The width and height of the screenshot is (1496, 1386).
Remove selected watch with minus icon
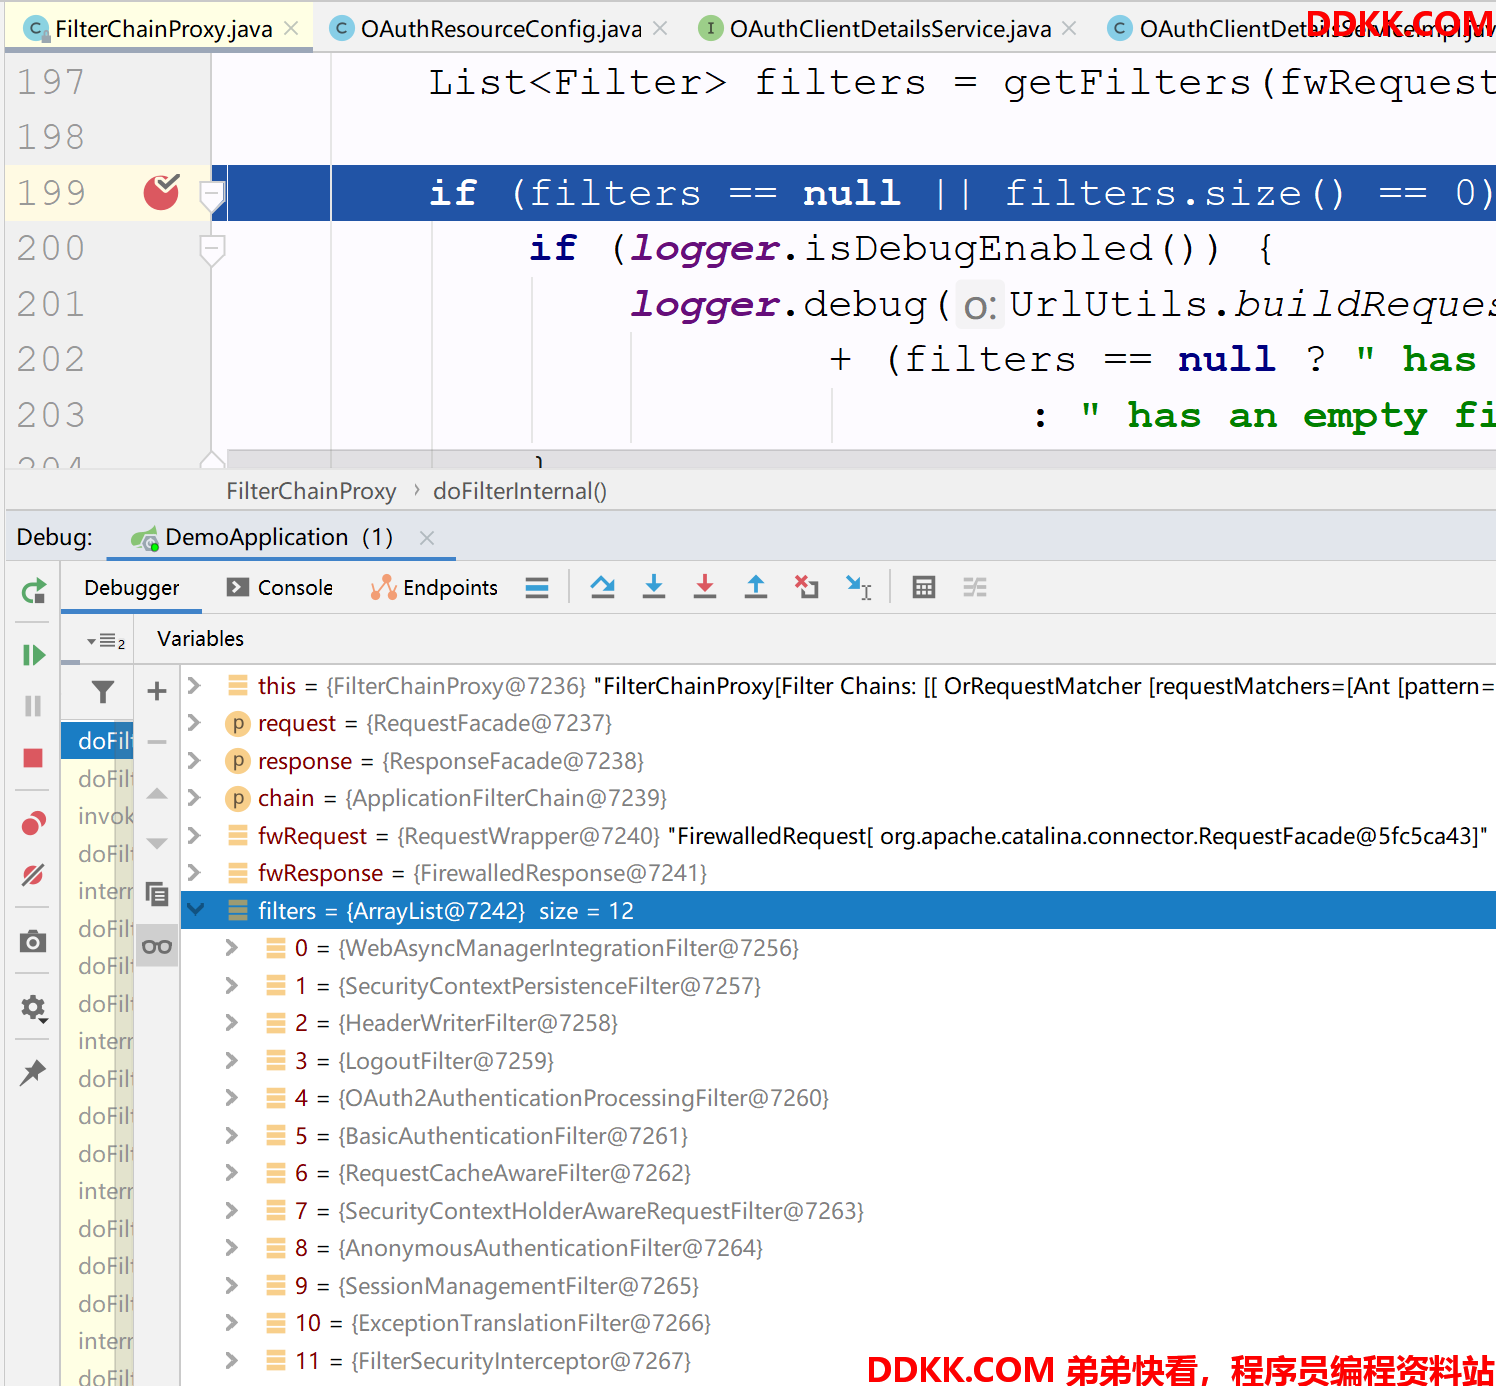157,742
